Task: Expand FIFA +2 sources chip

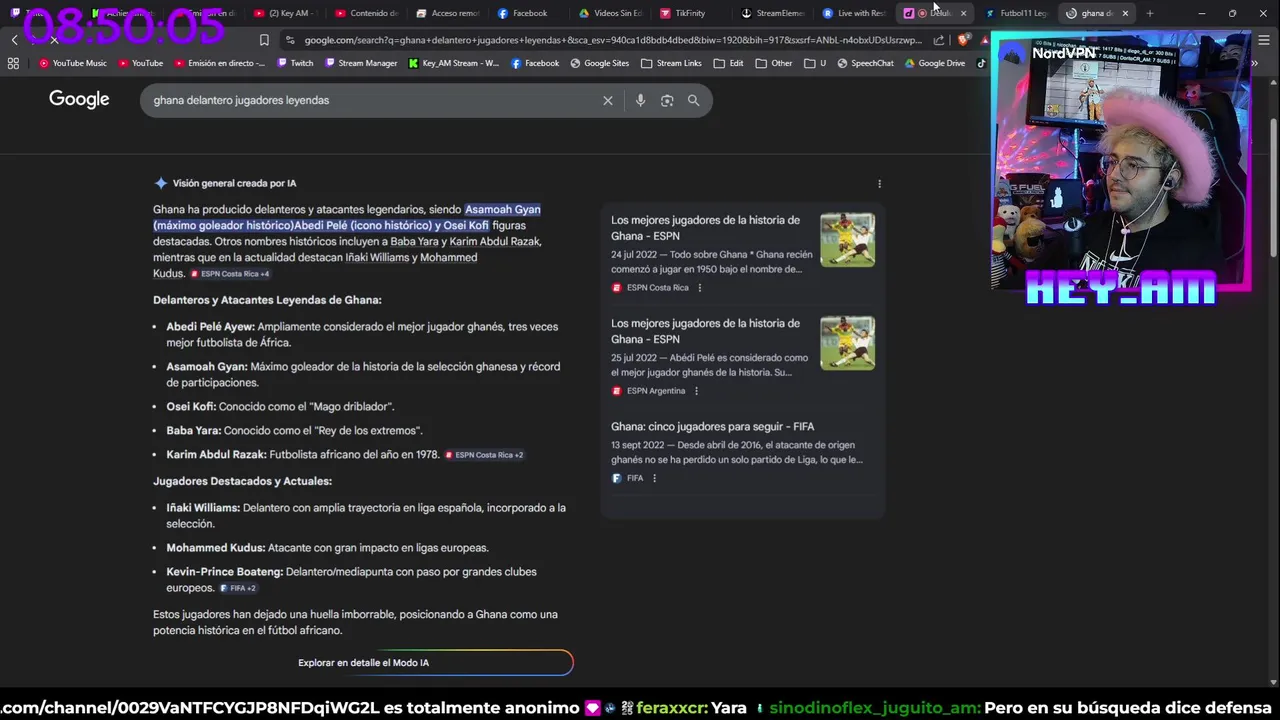Action: pos(238,589)
